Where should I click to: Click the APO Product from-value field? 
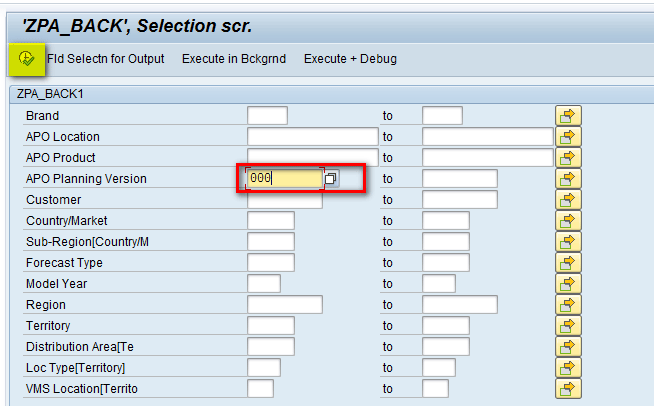[x=312, y=158]
